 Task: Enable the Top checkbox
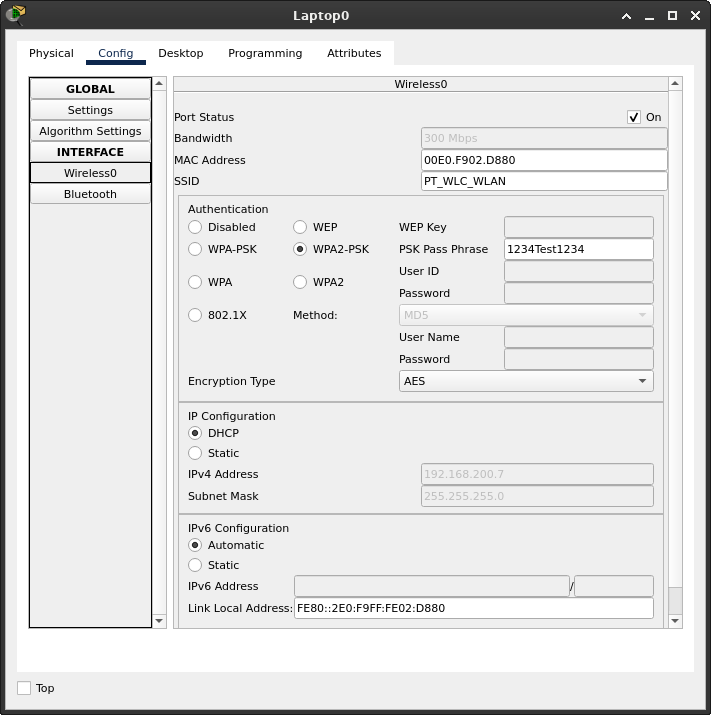pos(24,688)
